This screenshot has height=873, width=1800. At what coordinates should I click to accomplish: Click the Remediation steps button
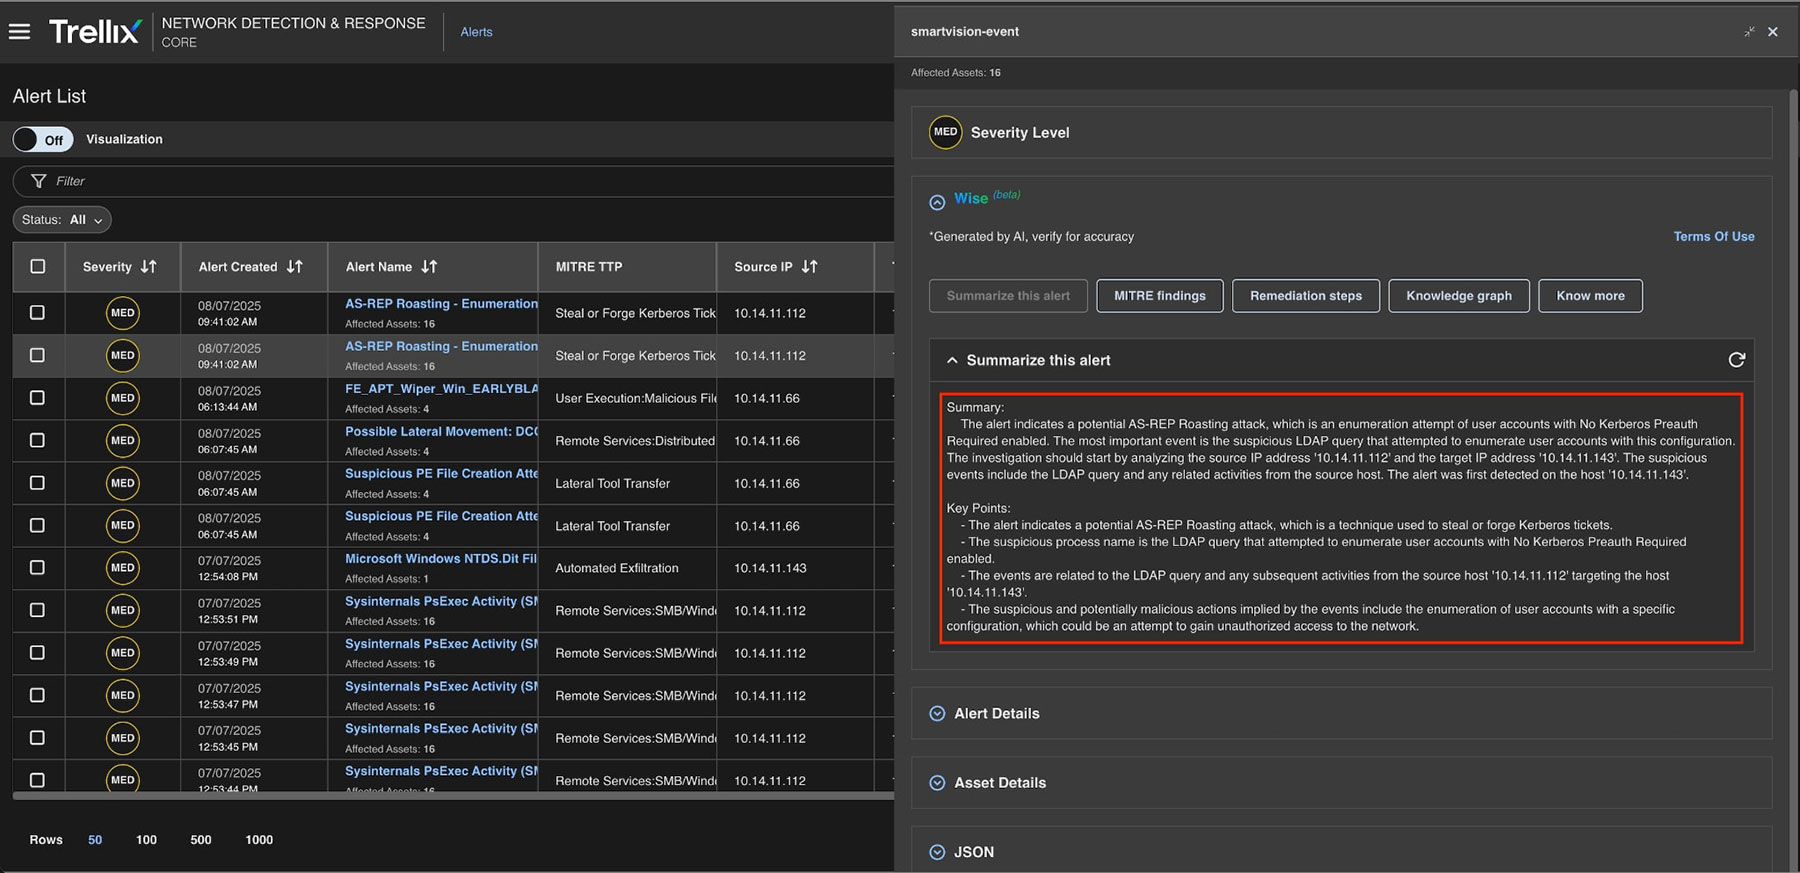coord(1305,296)
